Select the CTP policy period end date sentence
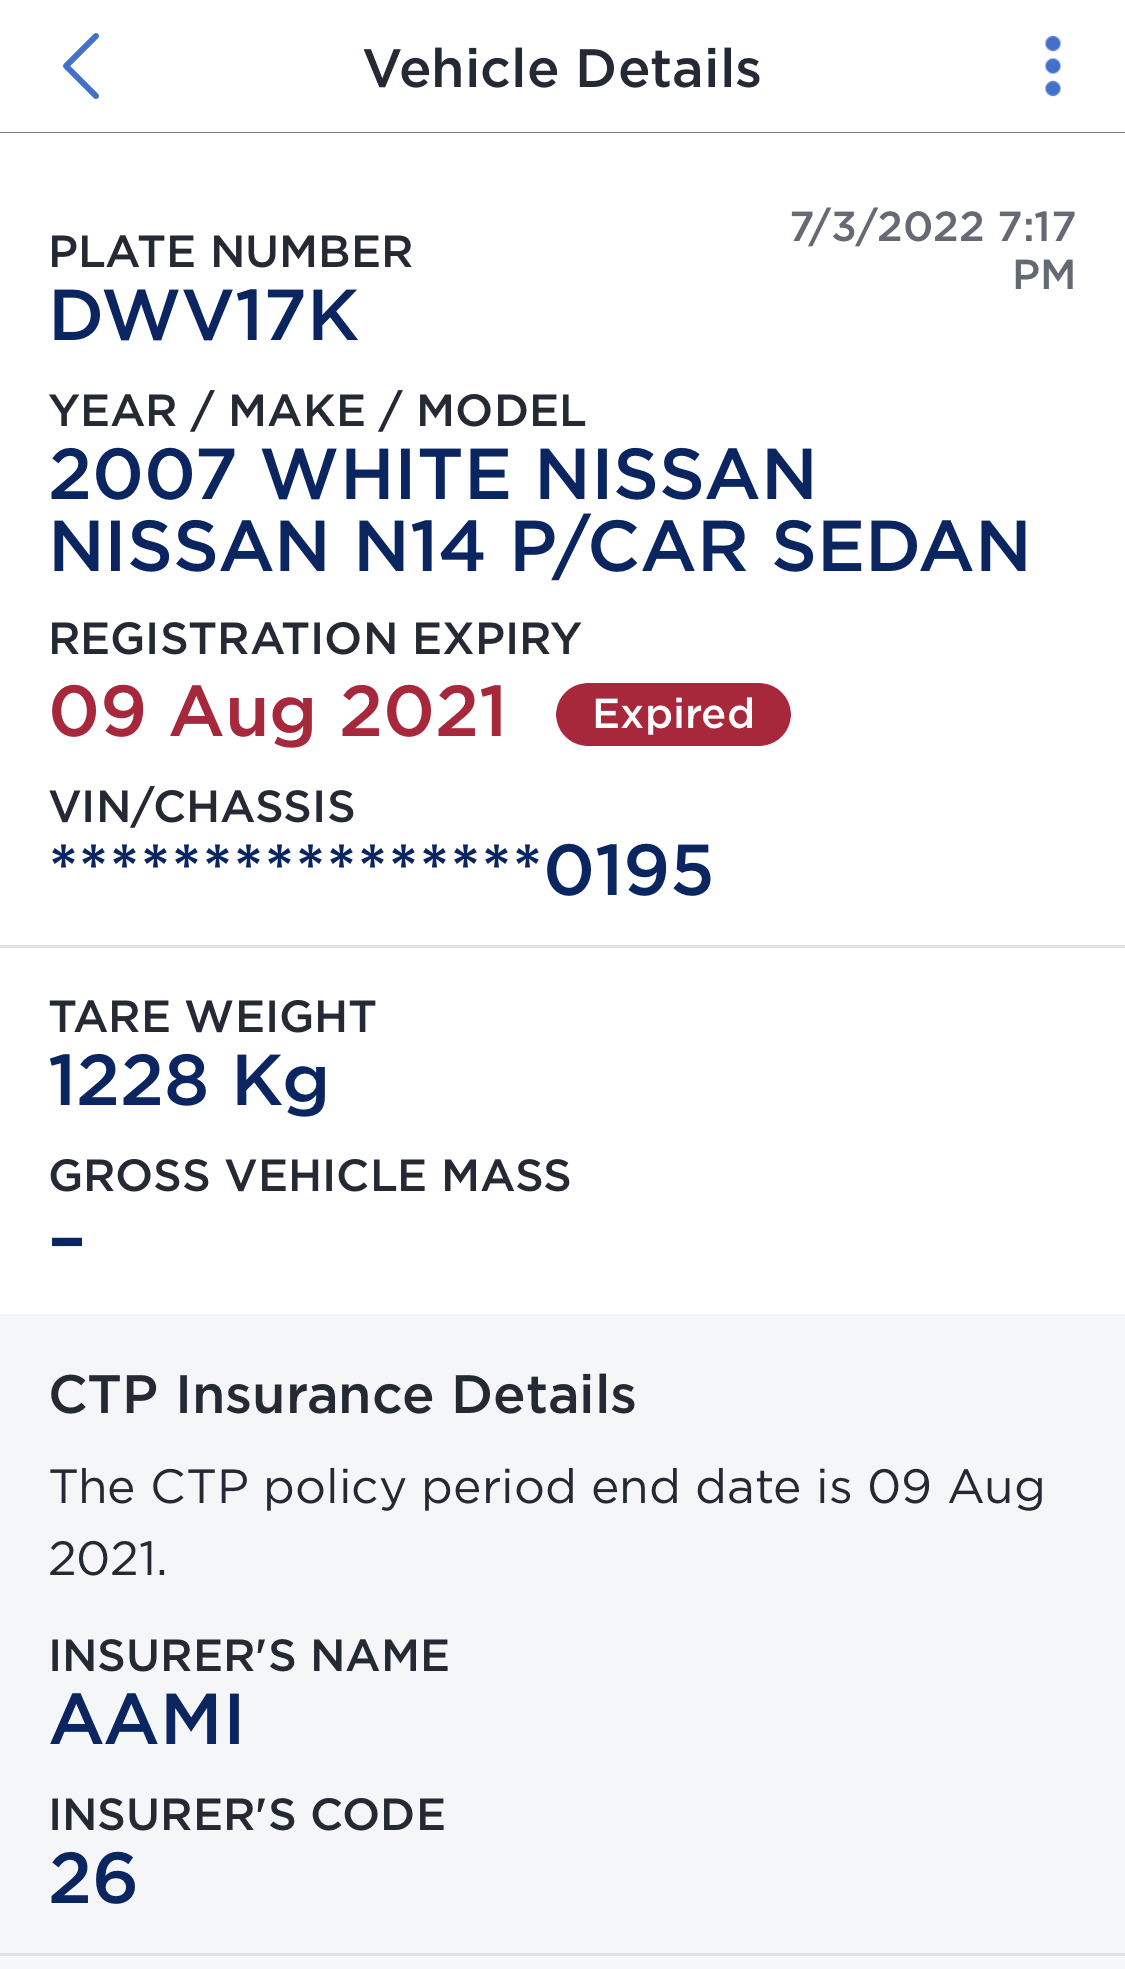 [547, 1522]
